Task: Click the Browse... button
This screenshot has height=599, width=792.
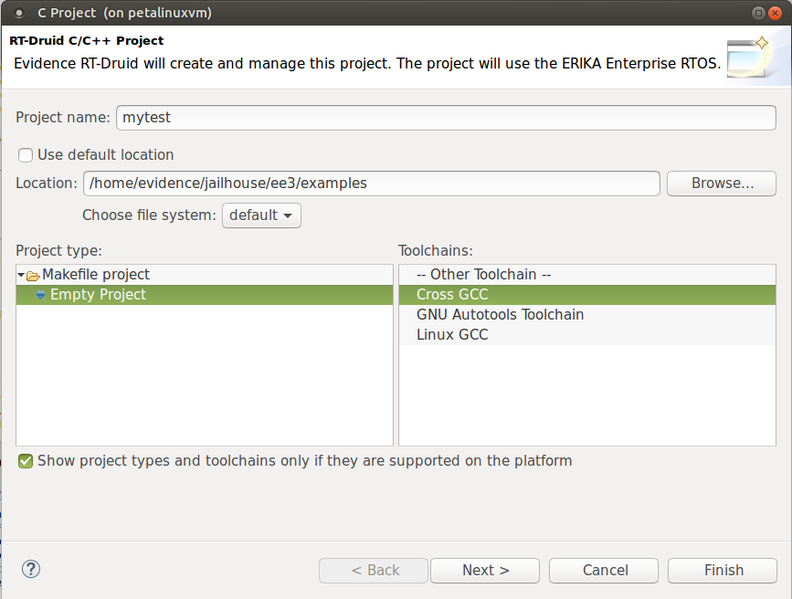Action: coord(721,183)
